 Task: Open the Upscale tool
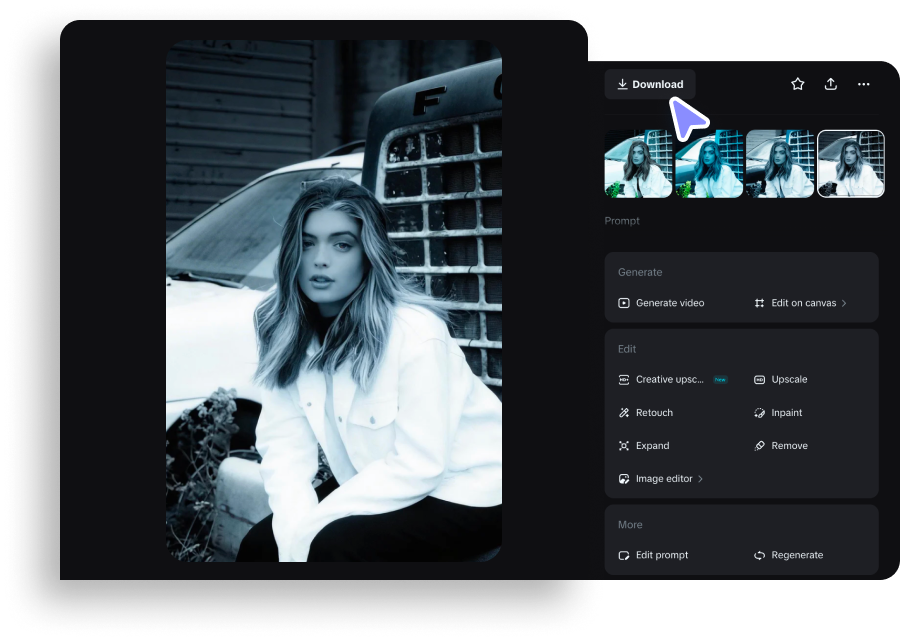tap(788, 379)
